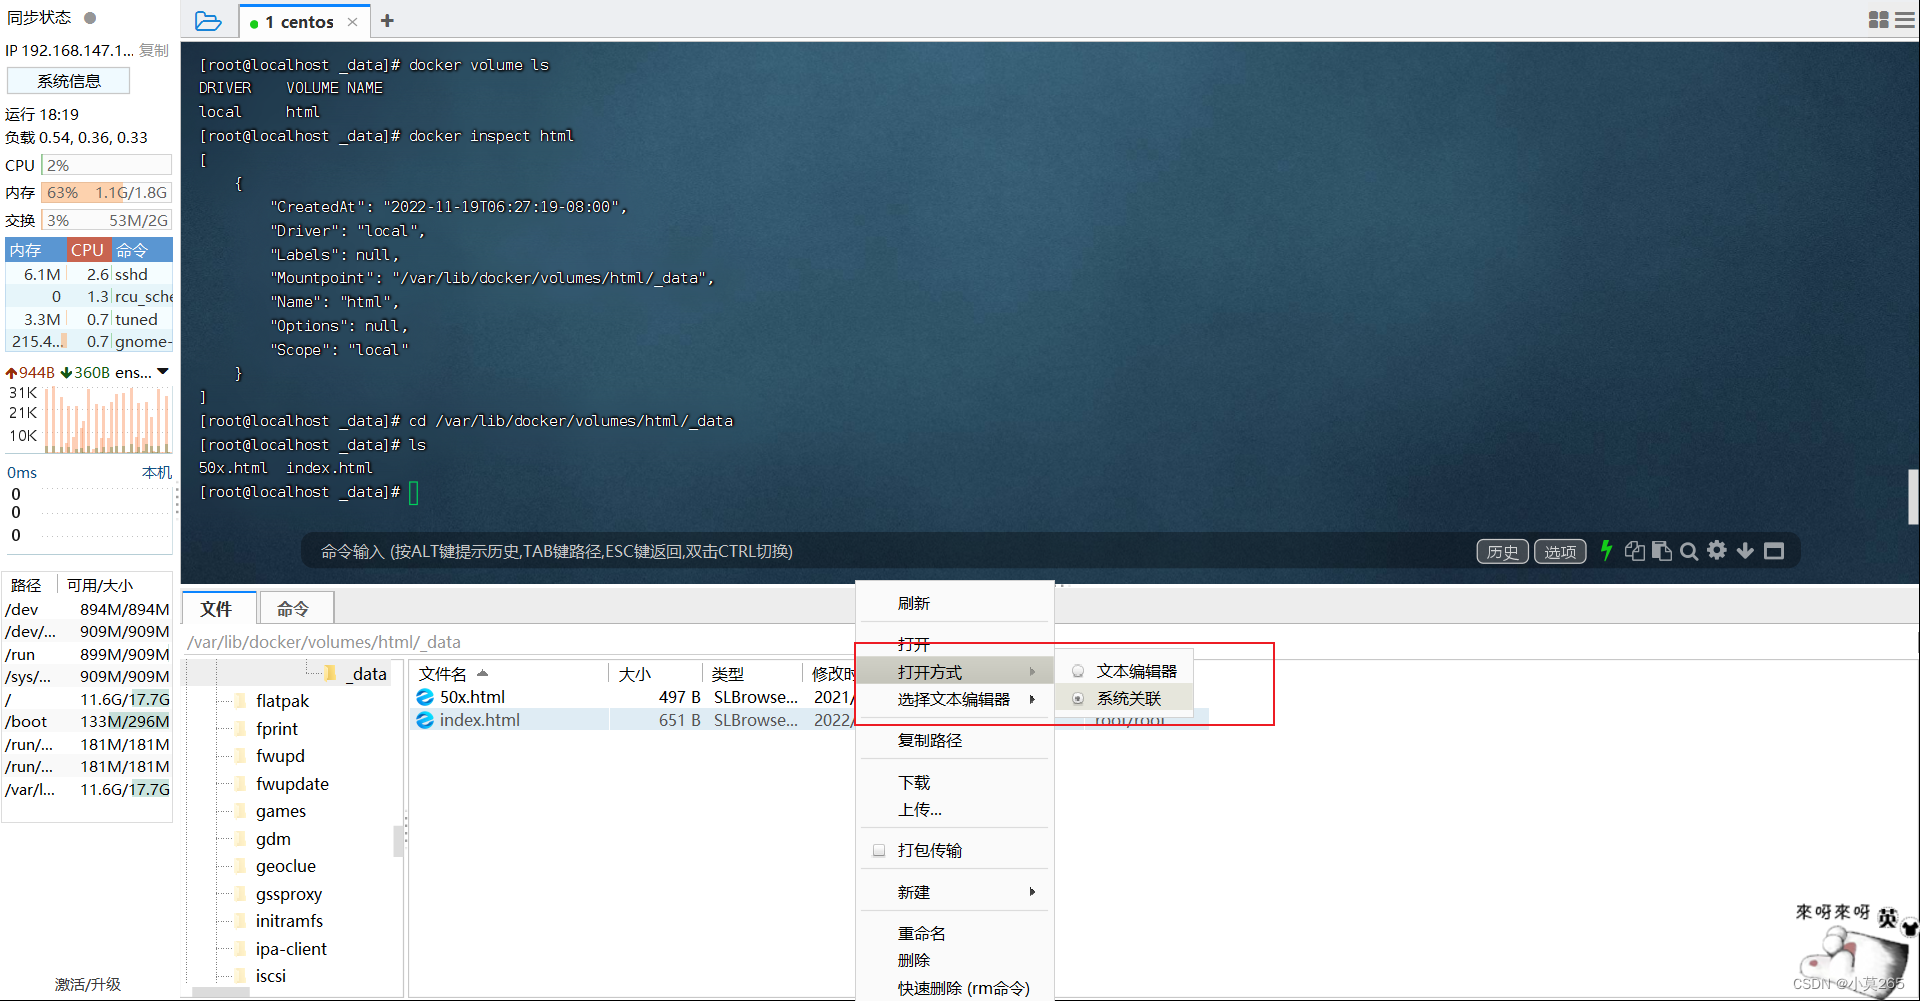Click the open folder icon beside the tabs
Image resolution: width=1920 pixels, height=1001 pixels.
[x=208, y=20]
